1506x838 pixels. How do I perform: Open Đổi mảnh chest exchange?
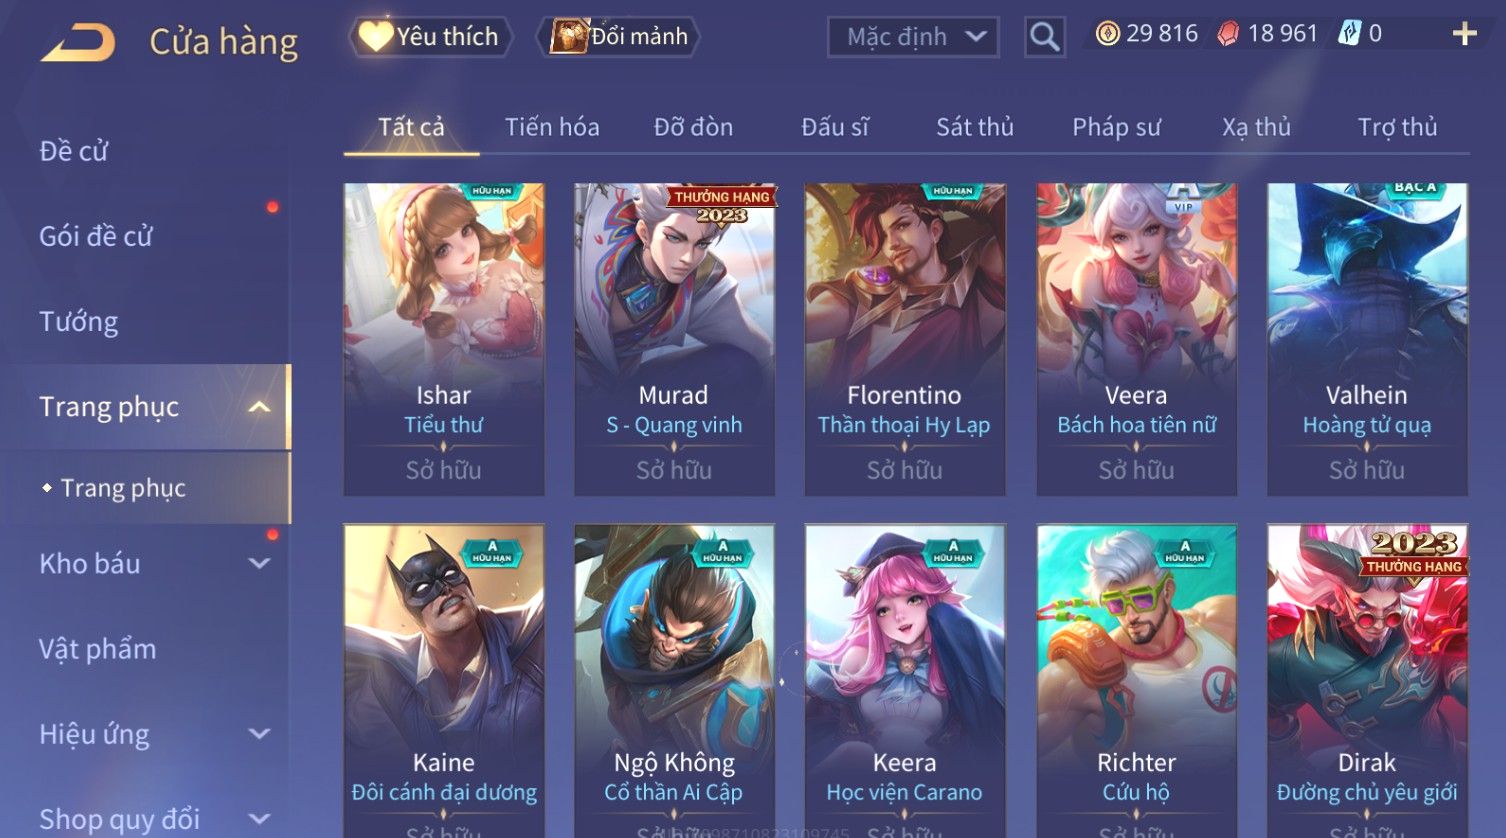point(620,37)
